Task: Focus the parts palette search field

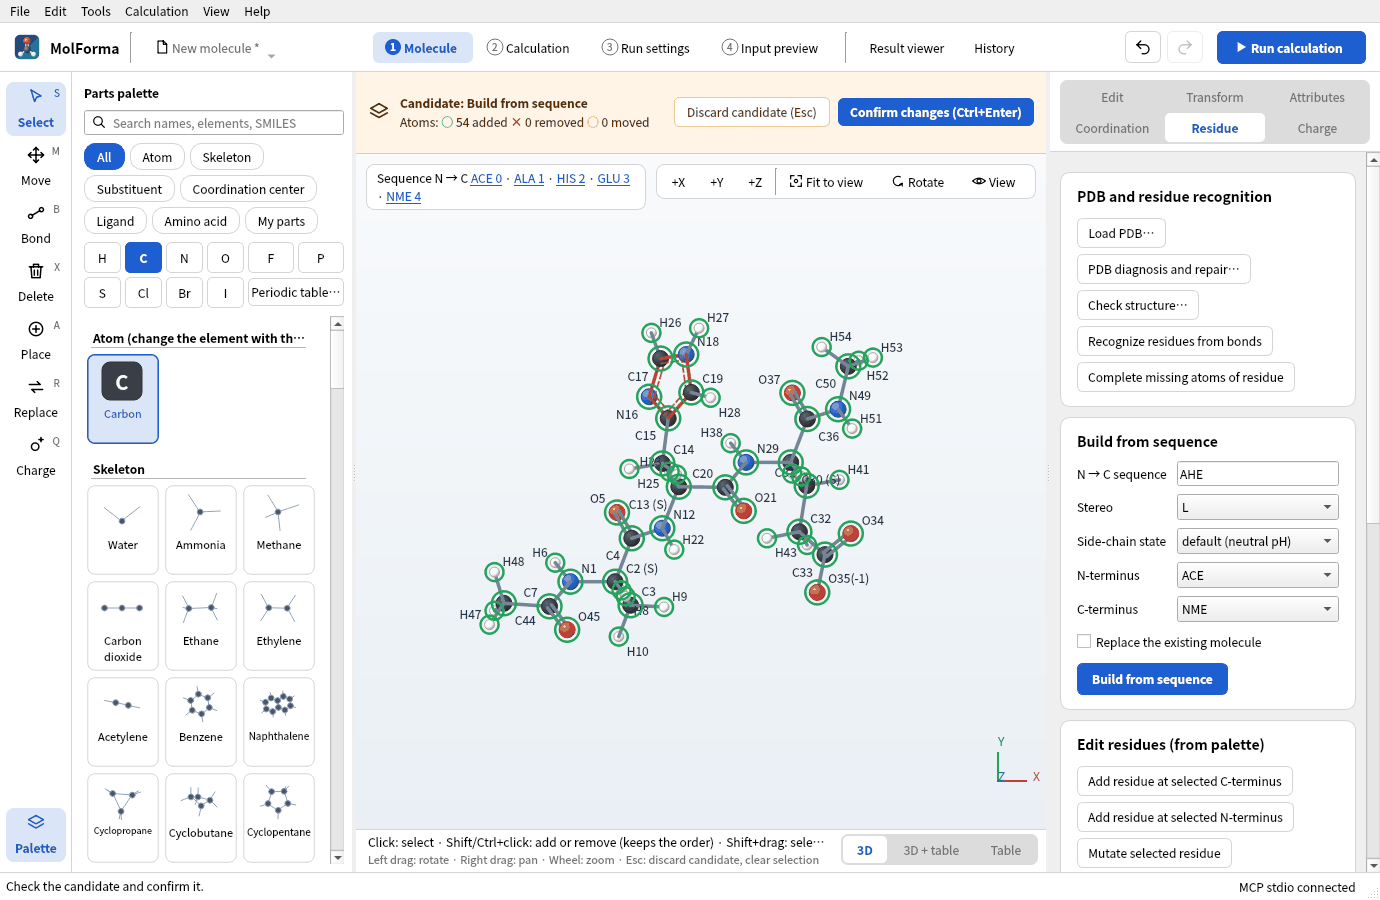Action: 214,123
